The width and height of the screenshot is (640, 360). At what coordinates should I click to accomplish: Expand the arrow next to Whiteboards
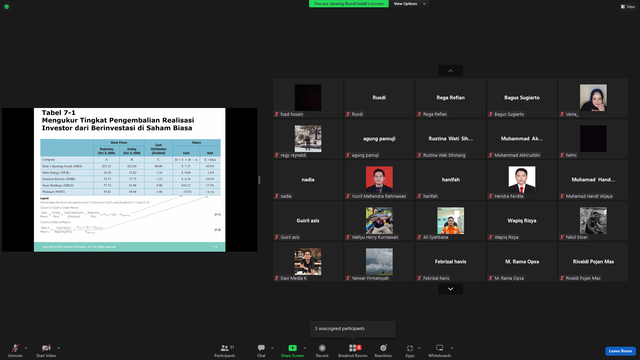452,348
